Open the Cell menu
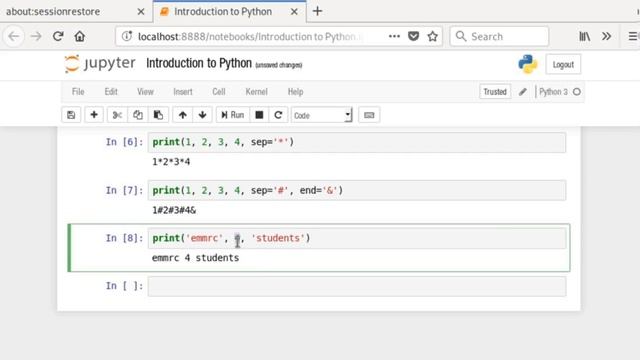The width and height of the screenshot is (640, 360). 219,92
